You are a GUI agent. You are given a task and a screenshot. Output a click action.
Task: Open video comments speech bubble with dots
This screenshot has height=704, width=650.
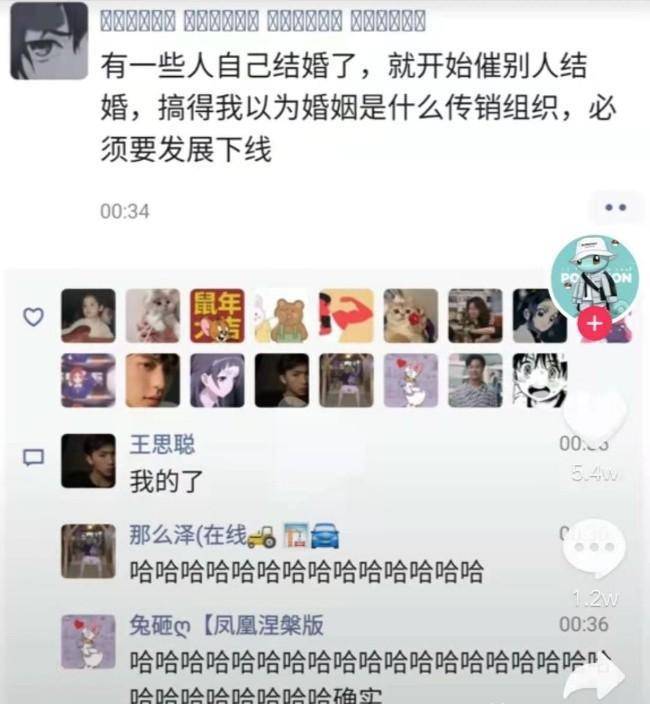(595, 549)
